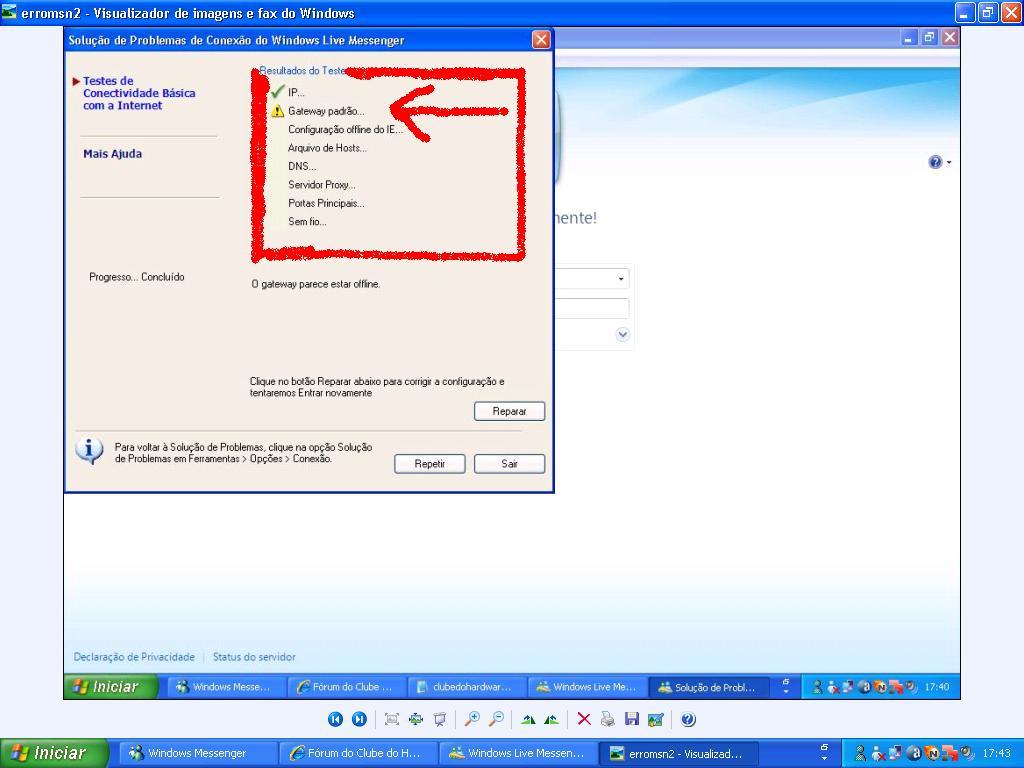Open image for editing via toolbar icon
The height and width of the screenshot is (768, 1024).
(656, 719)
